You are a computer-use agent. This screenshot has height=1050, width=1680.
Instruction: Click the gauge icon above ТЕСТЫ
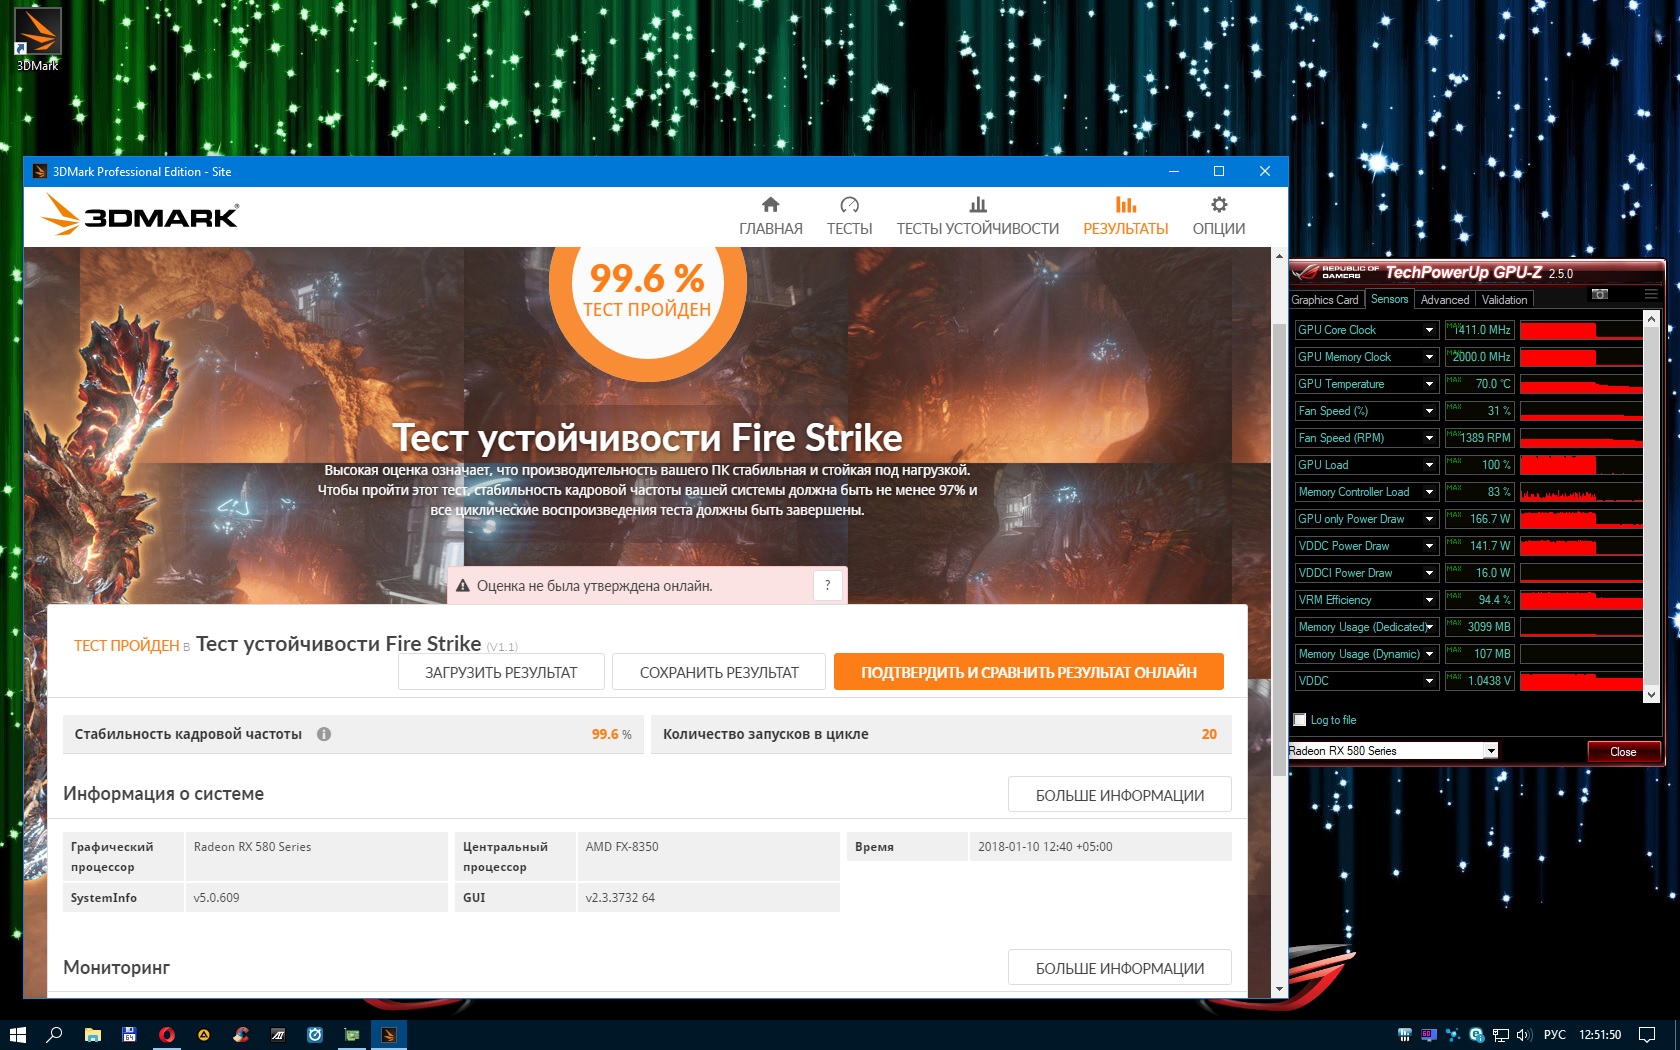[849, 205]
